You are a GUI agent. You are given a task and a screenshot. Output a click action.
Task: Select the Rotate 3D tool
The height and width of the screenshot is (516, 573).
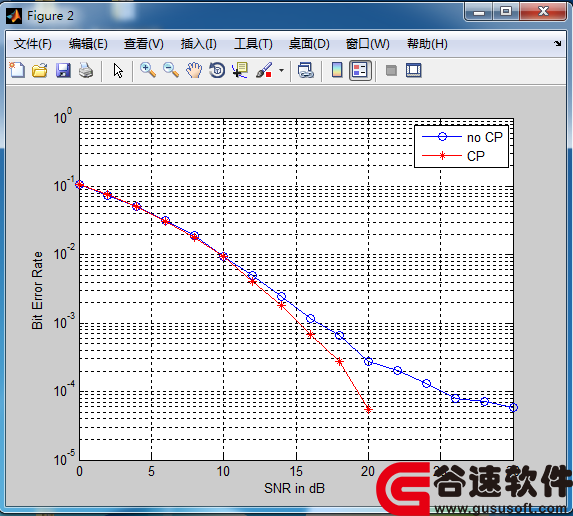(217, 70)
